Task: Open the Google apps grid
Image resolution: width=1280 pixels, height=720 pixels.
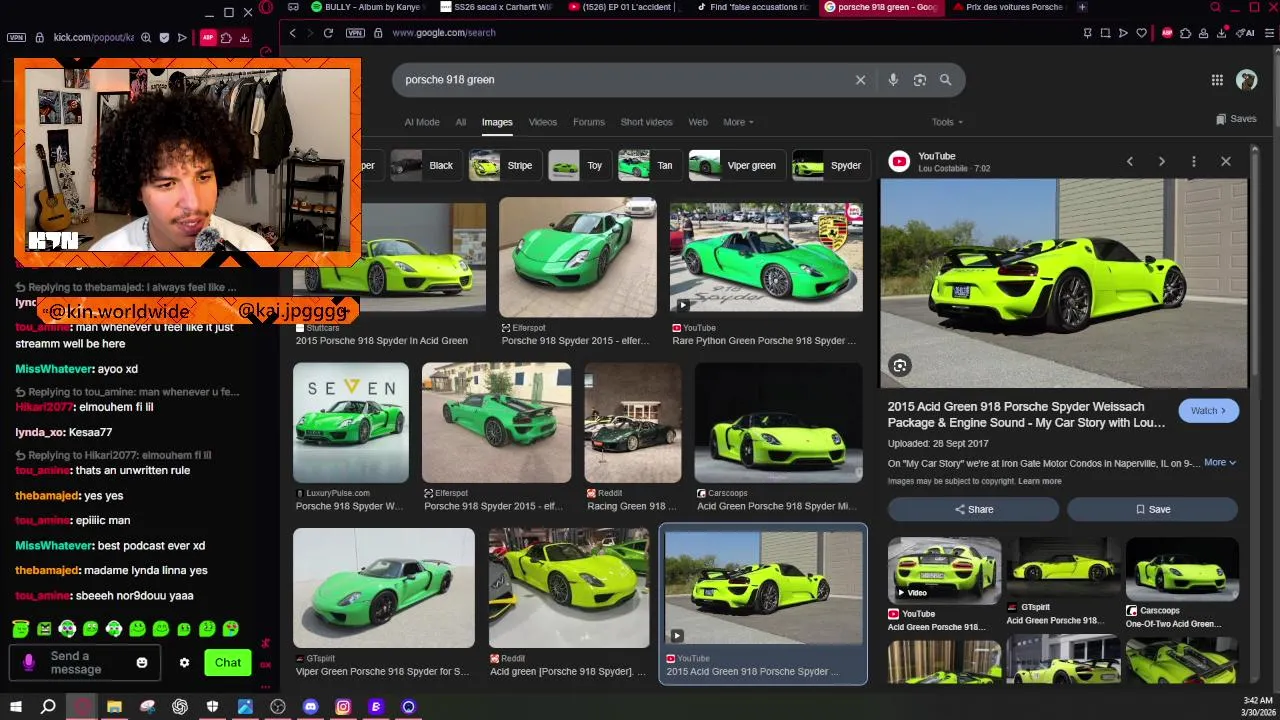Action: pos(1217,80)
